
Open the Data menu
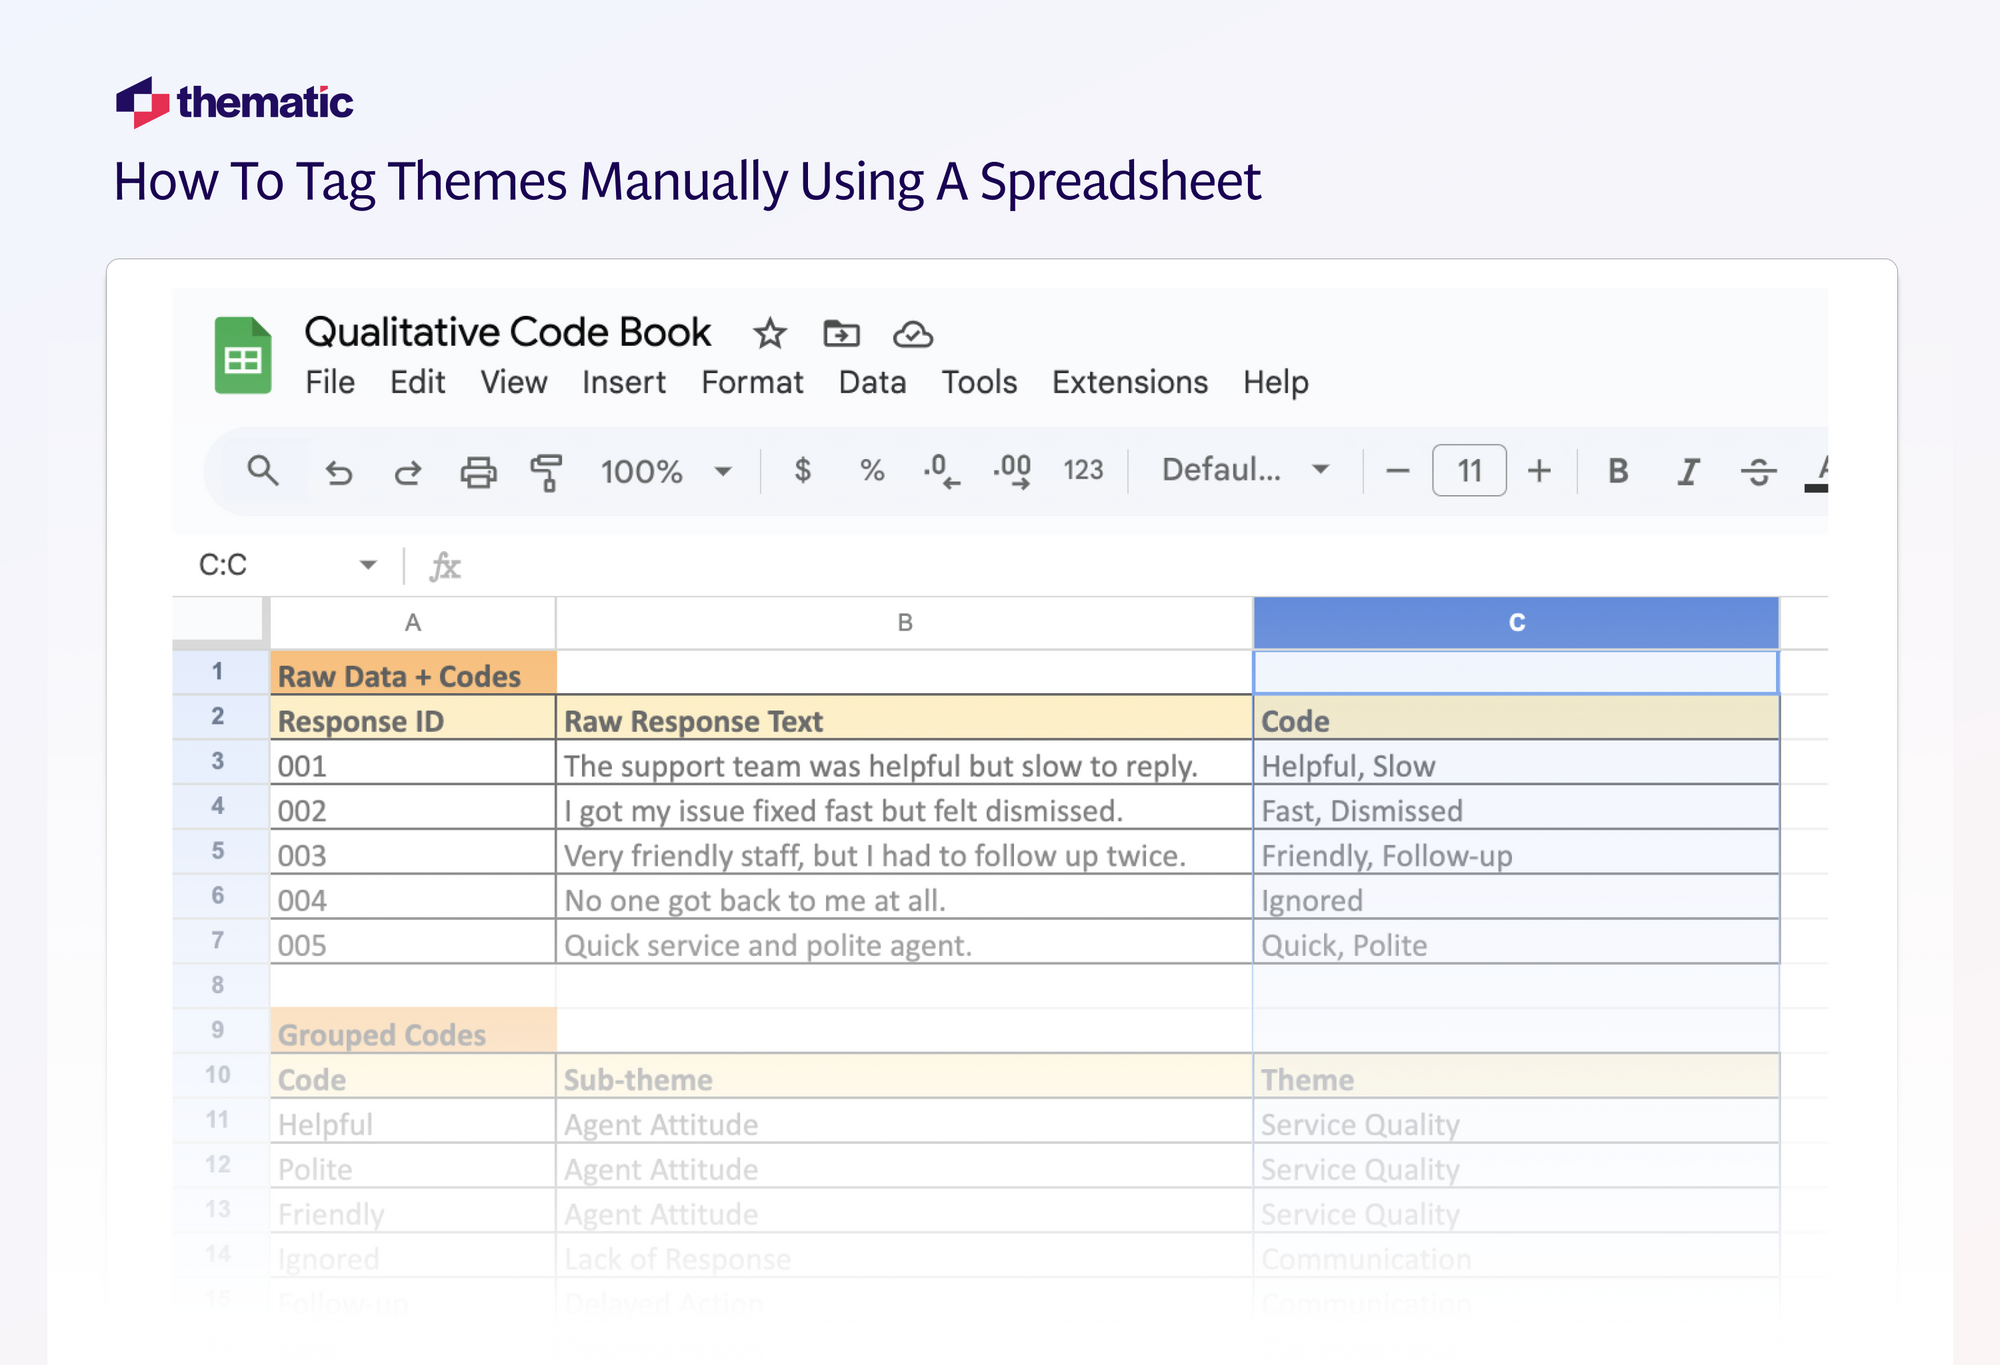872,382
